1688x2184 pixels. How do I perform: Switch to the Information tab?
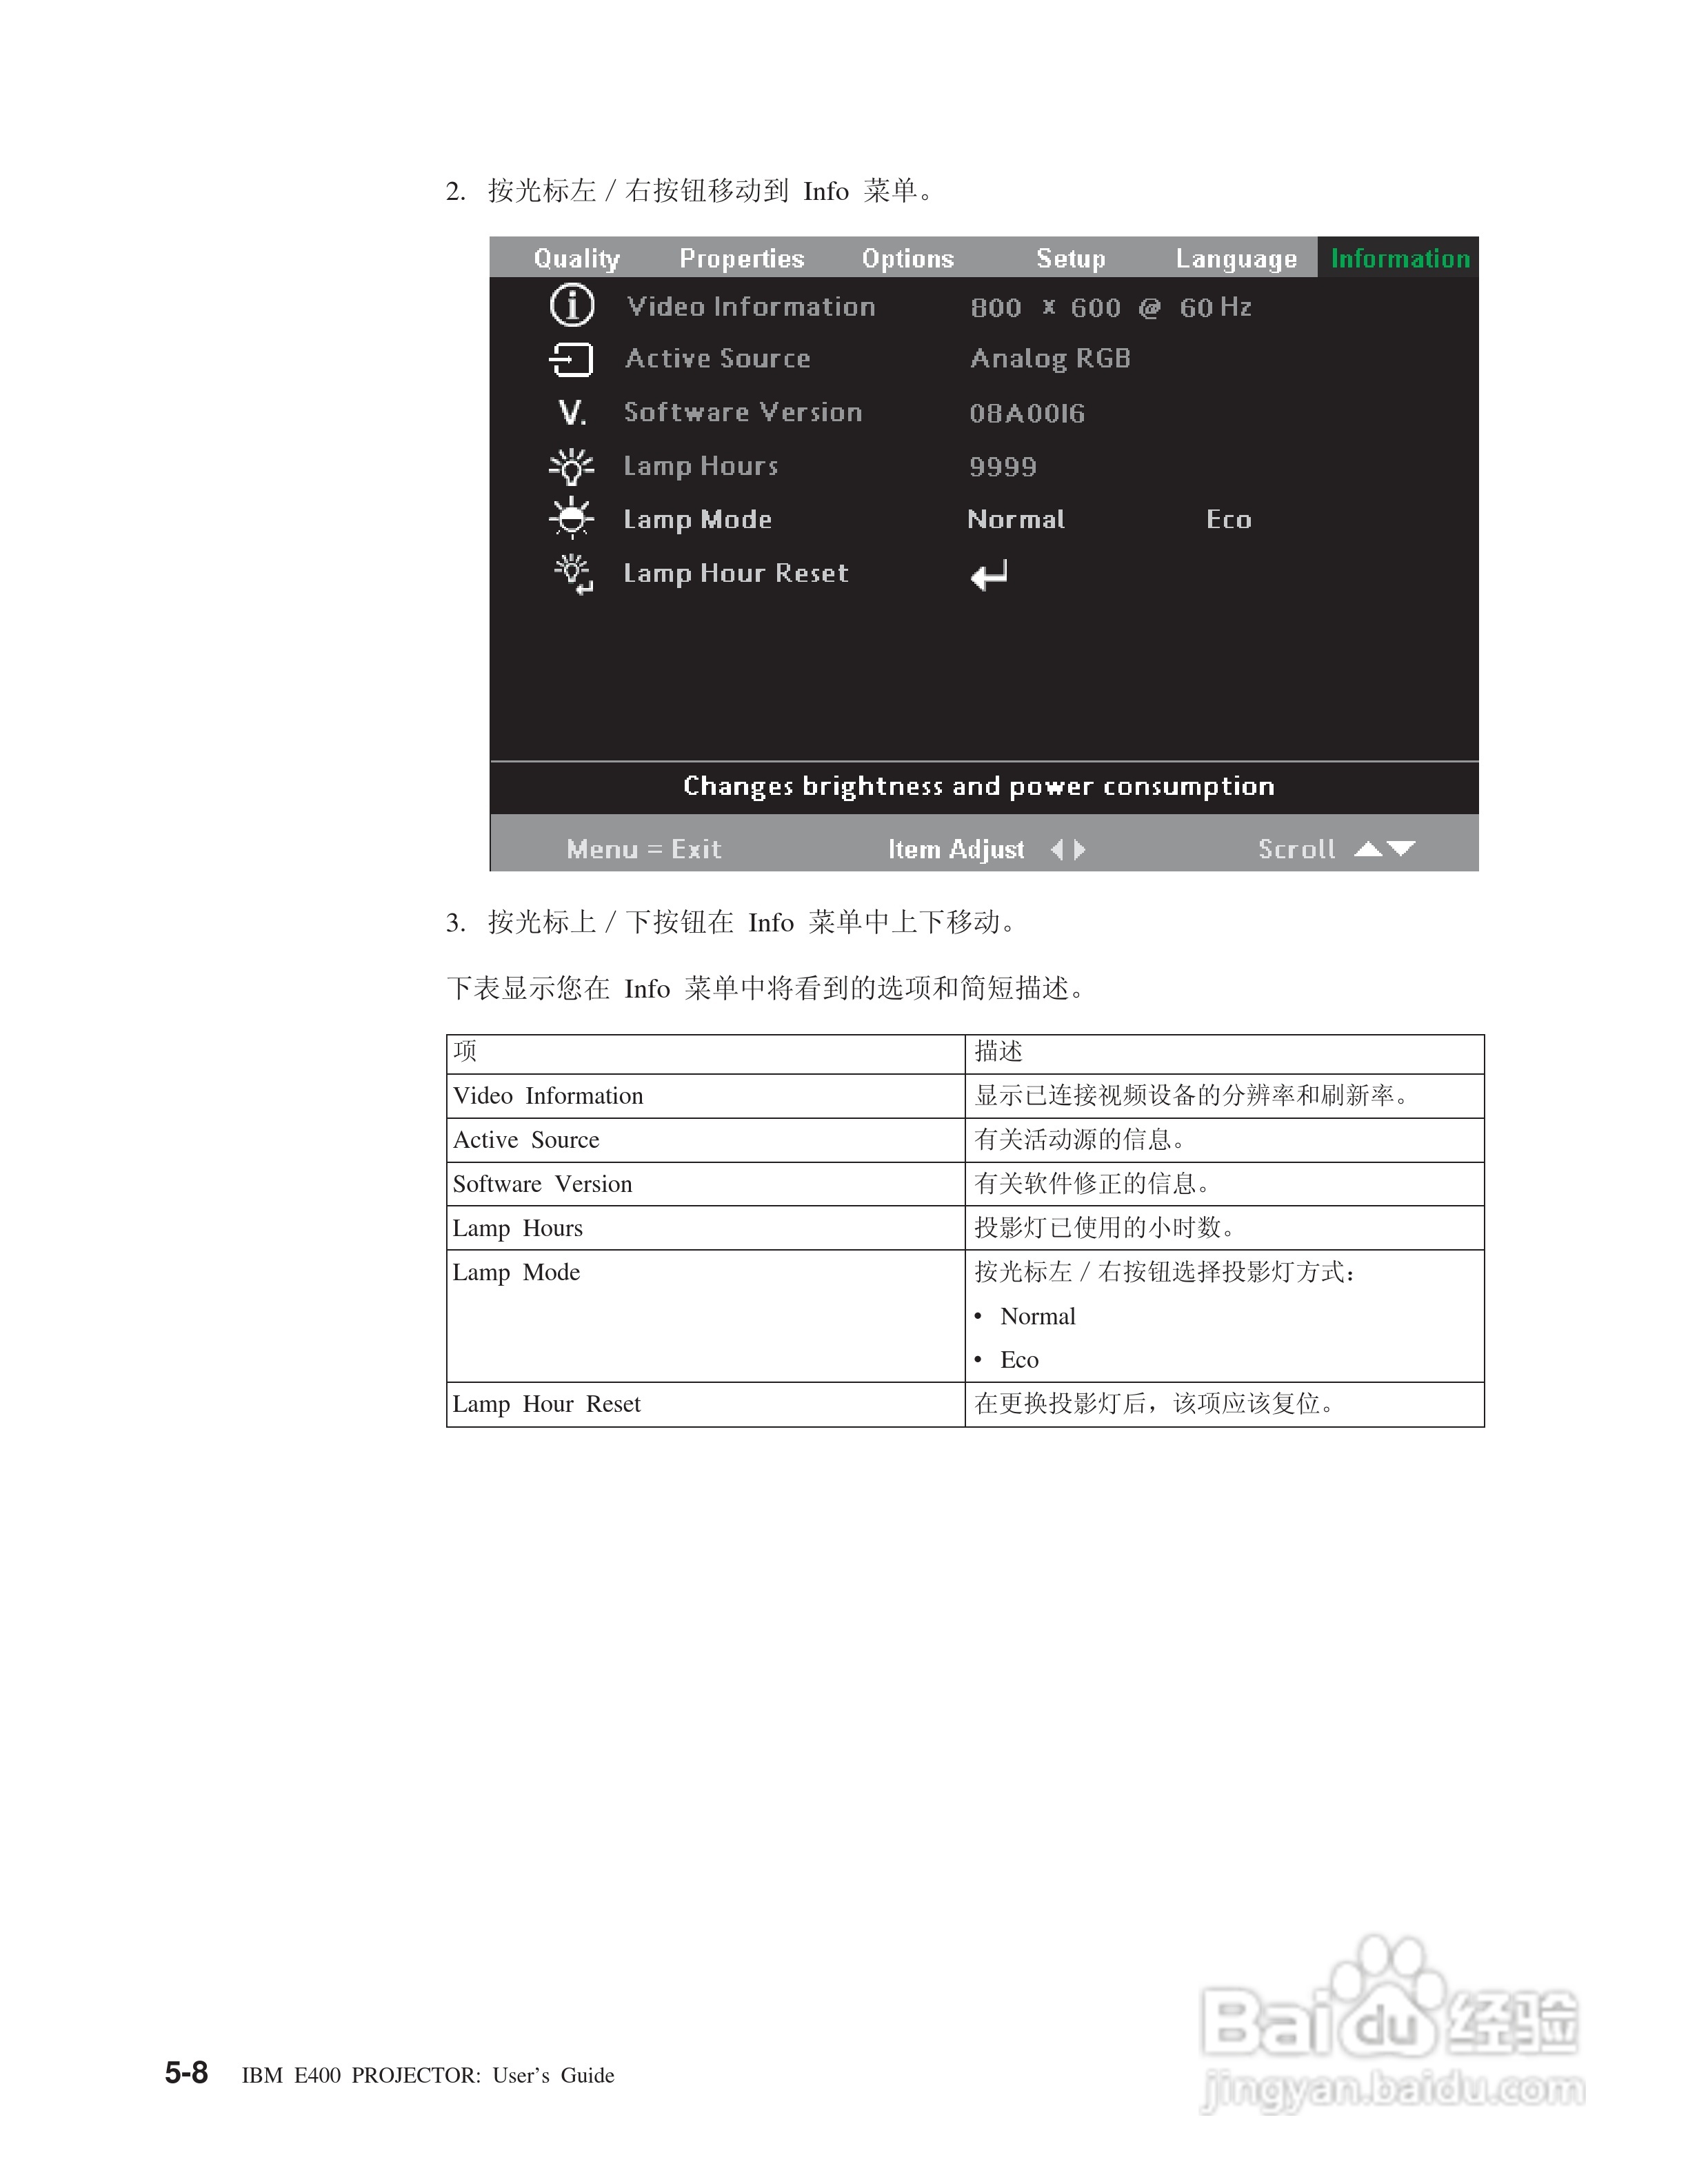1400,258
